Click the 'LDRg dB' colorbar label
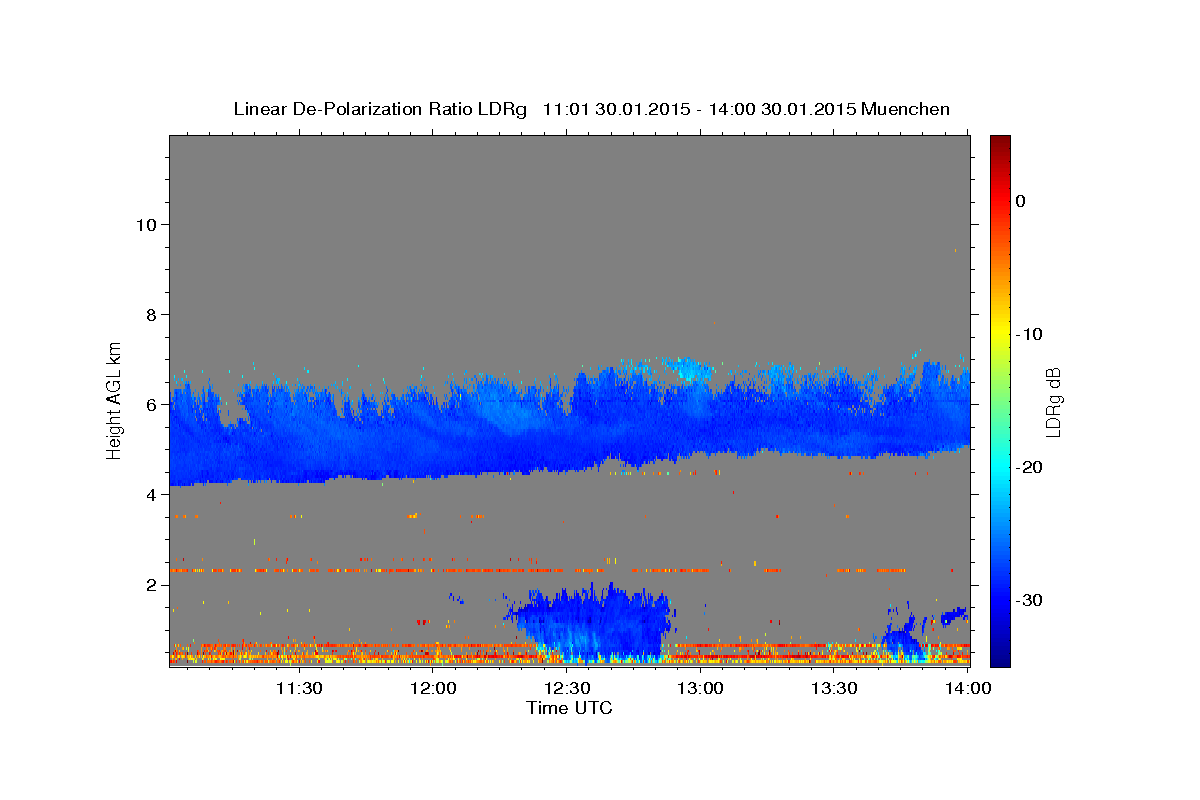Image resolution: width=1200 pixels, height=800 pixels. click(1052, 401)
